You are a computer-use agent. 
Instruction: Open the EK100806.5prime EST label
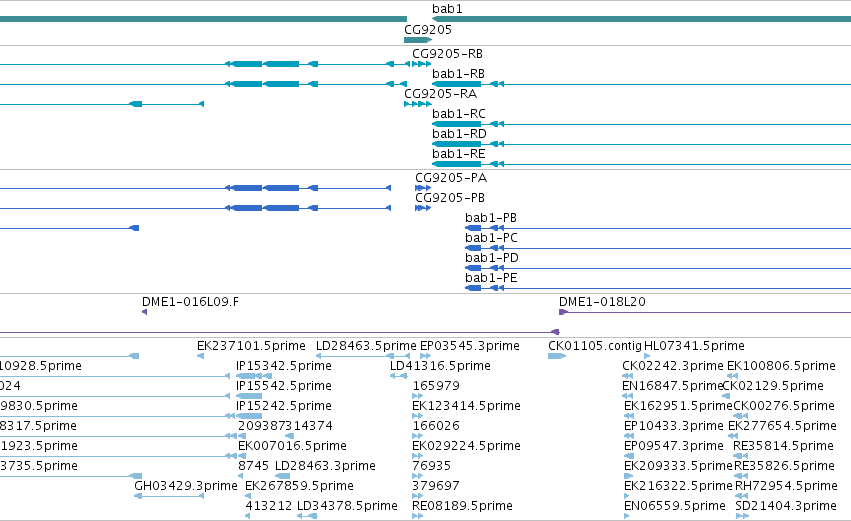coord(781,366)
